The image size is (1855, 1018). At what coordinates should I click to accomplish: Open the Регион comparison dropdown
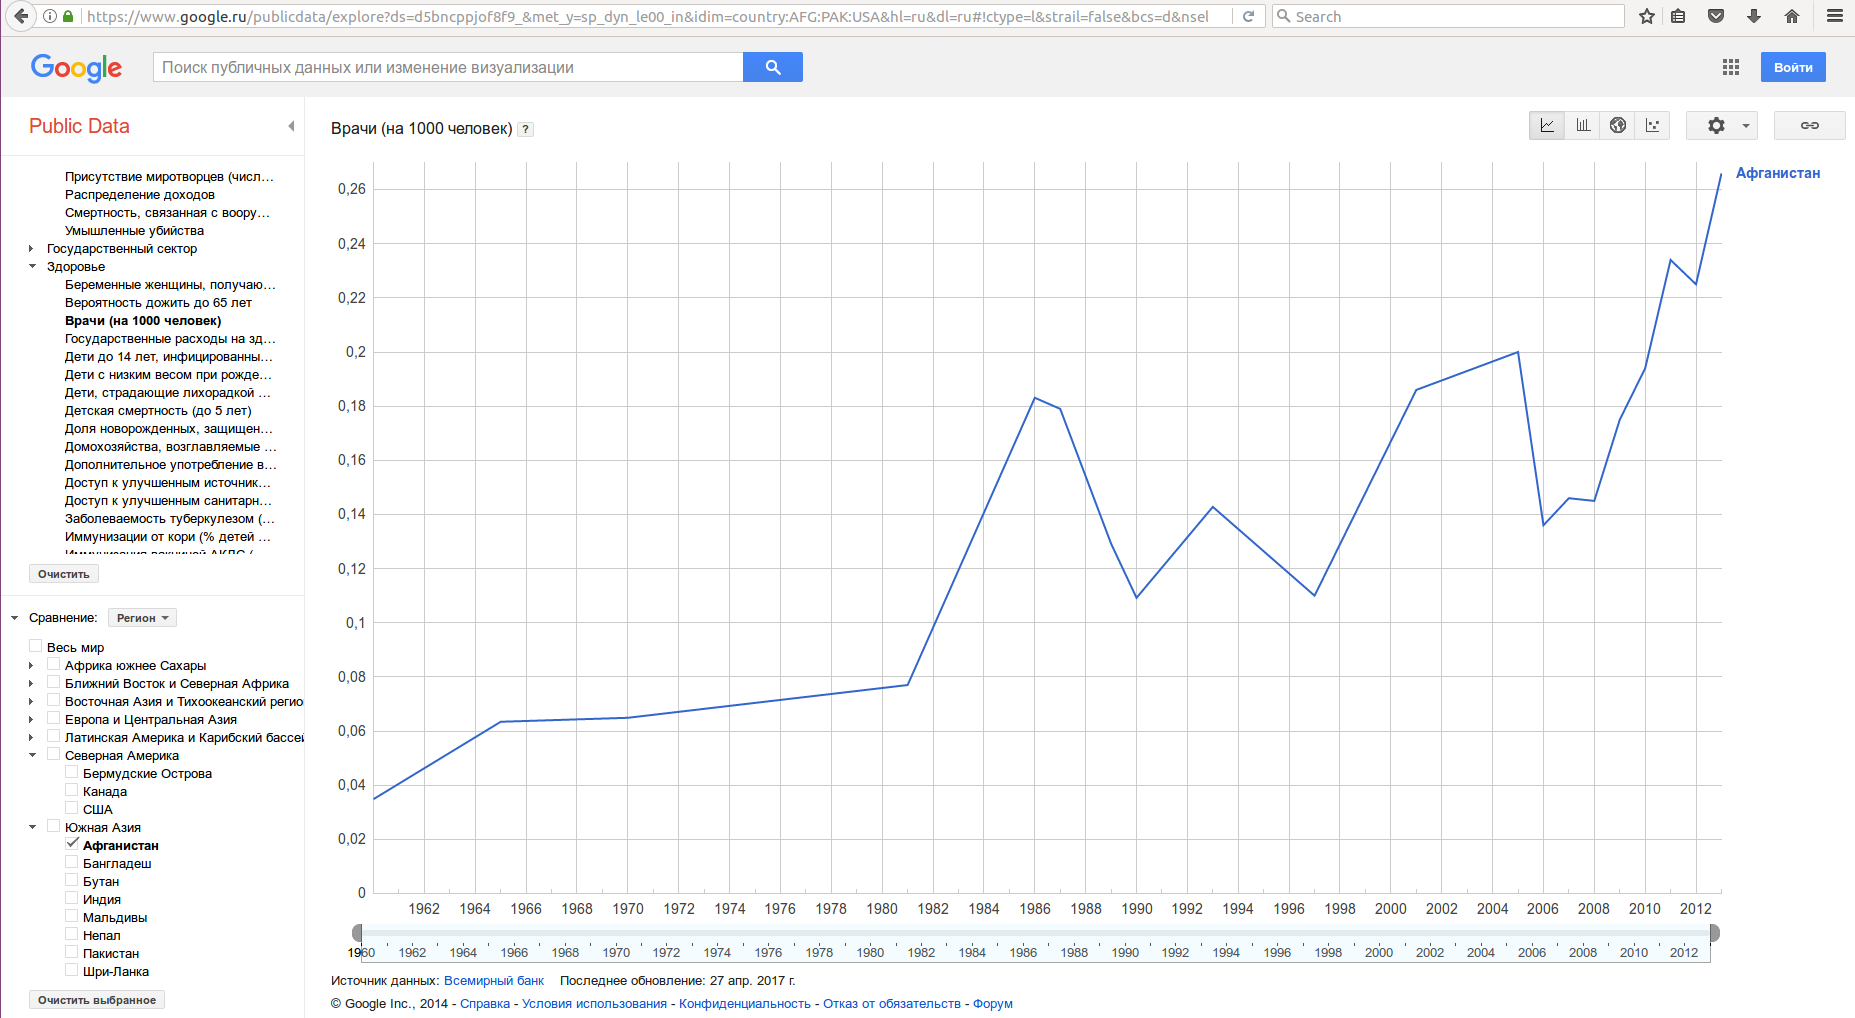coord(142,618)
